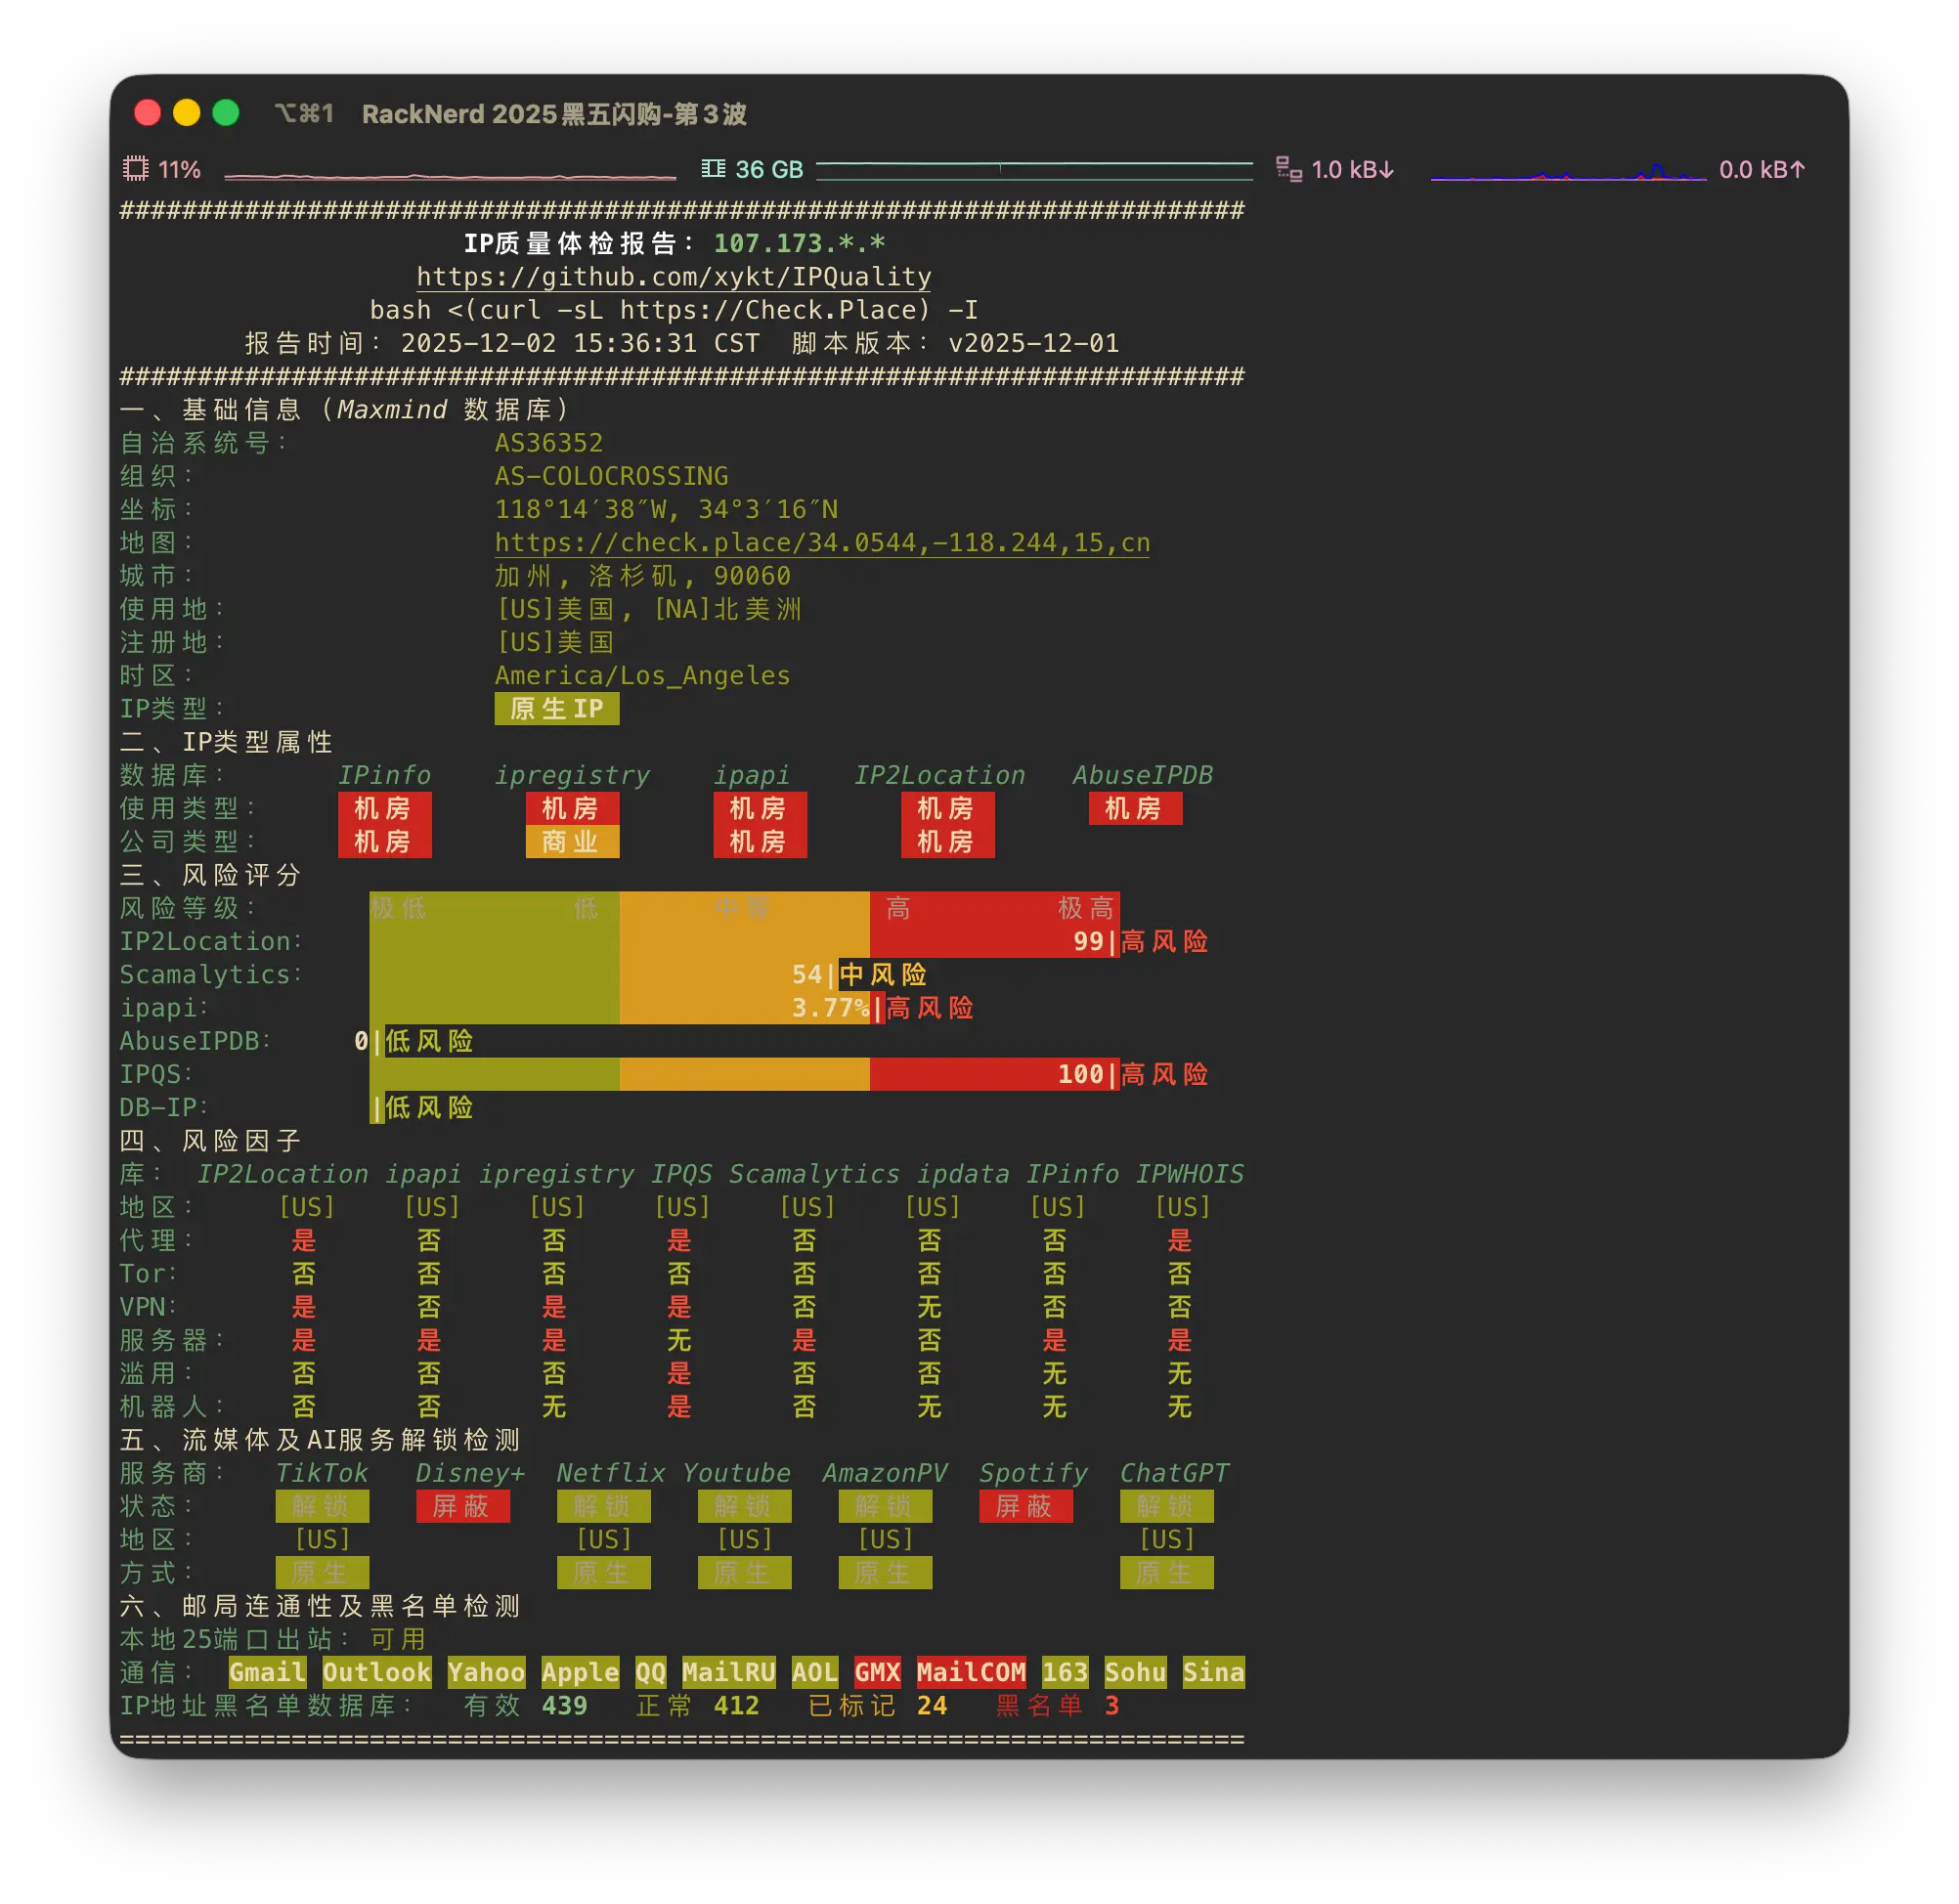Image resolution: width=1959 pixels, height=1904 pixels.
Task: Click the yellow minimize window button
Action: click(x=187, y=113)
